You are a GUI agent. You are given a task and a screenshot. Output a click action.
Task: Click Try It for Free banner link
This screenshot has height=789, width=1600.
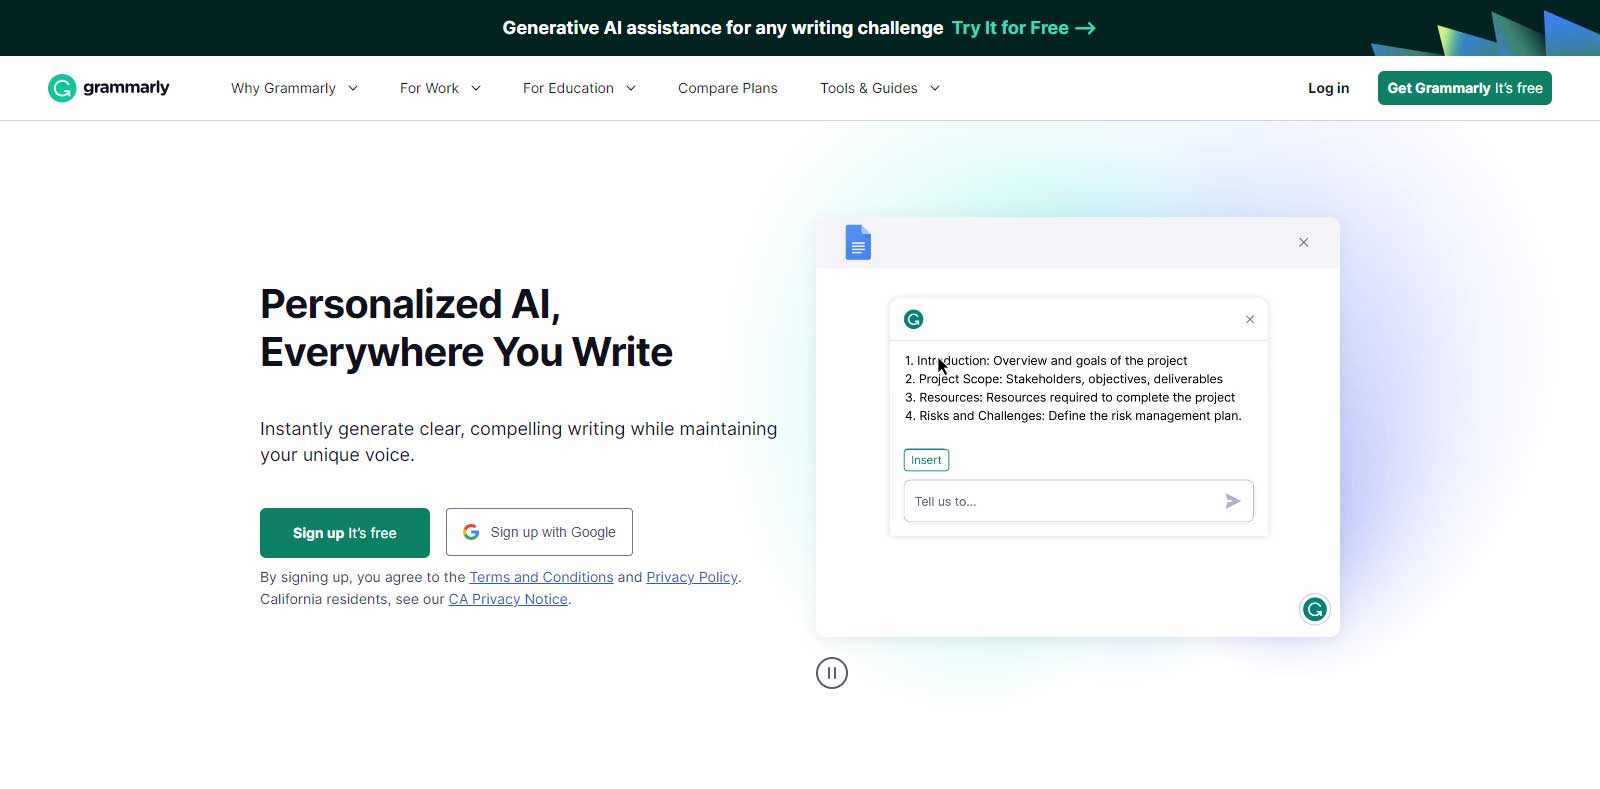tap(1024, 28)
